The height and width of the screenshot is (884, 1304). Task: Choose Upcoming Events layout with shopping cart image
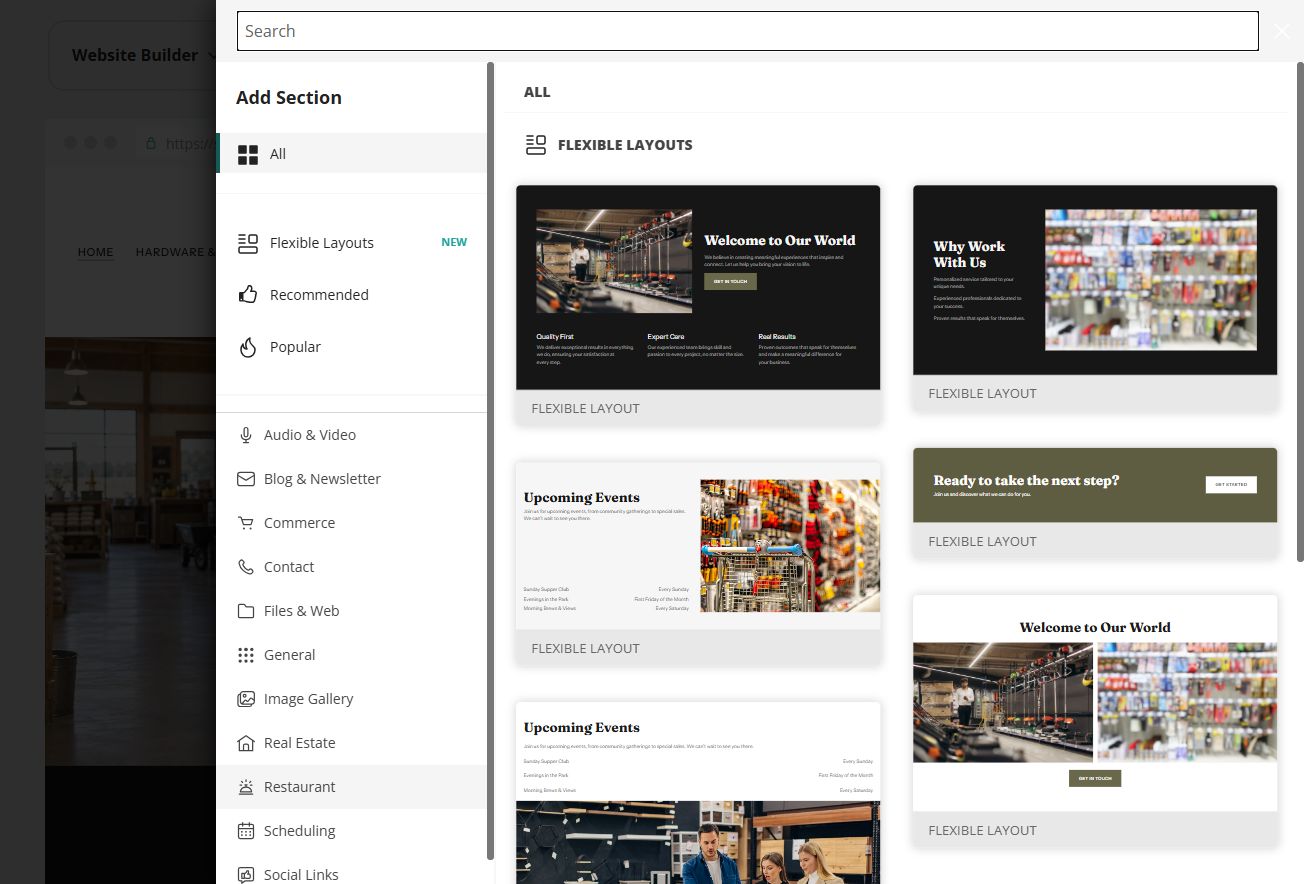click(x=698, y=564)
